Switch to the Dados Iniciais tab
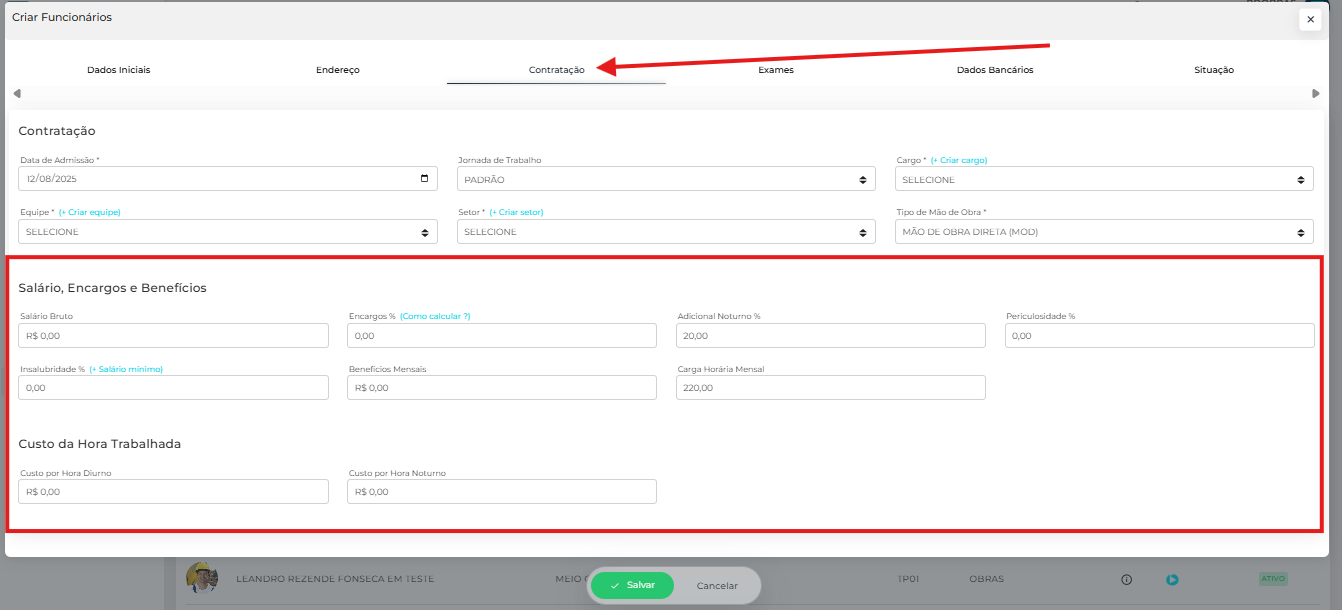Screen dimensions: 1342x610 (x=118, y=70)
